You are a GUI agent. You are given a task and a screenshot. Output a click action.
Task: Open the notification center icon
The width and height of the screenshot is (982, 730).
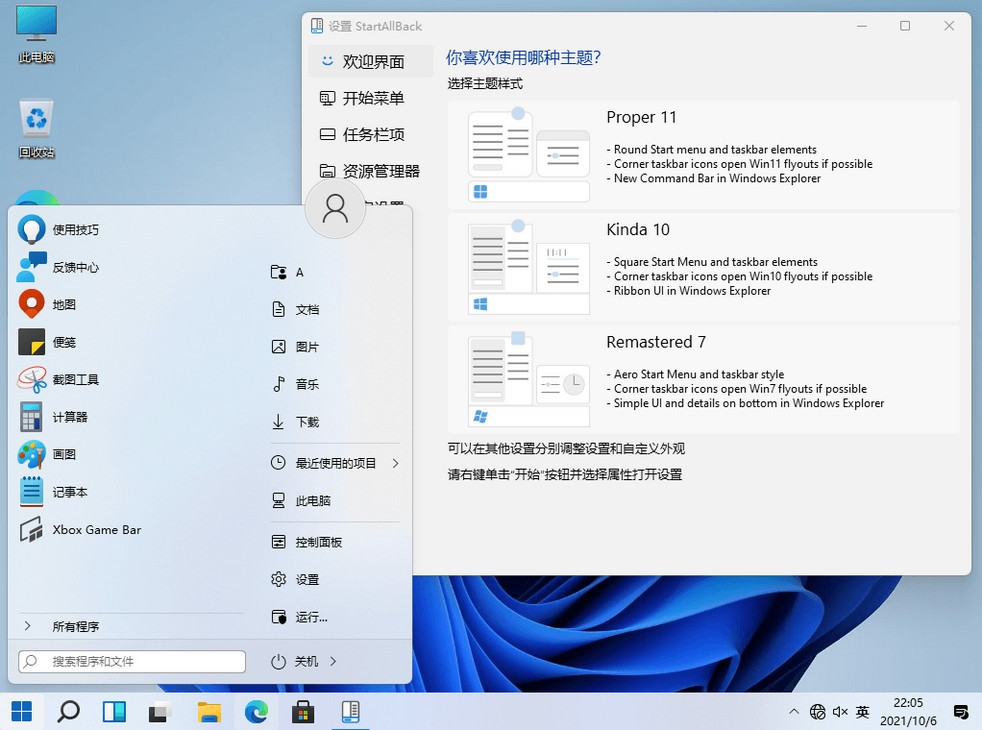960,711
